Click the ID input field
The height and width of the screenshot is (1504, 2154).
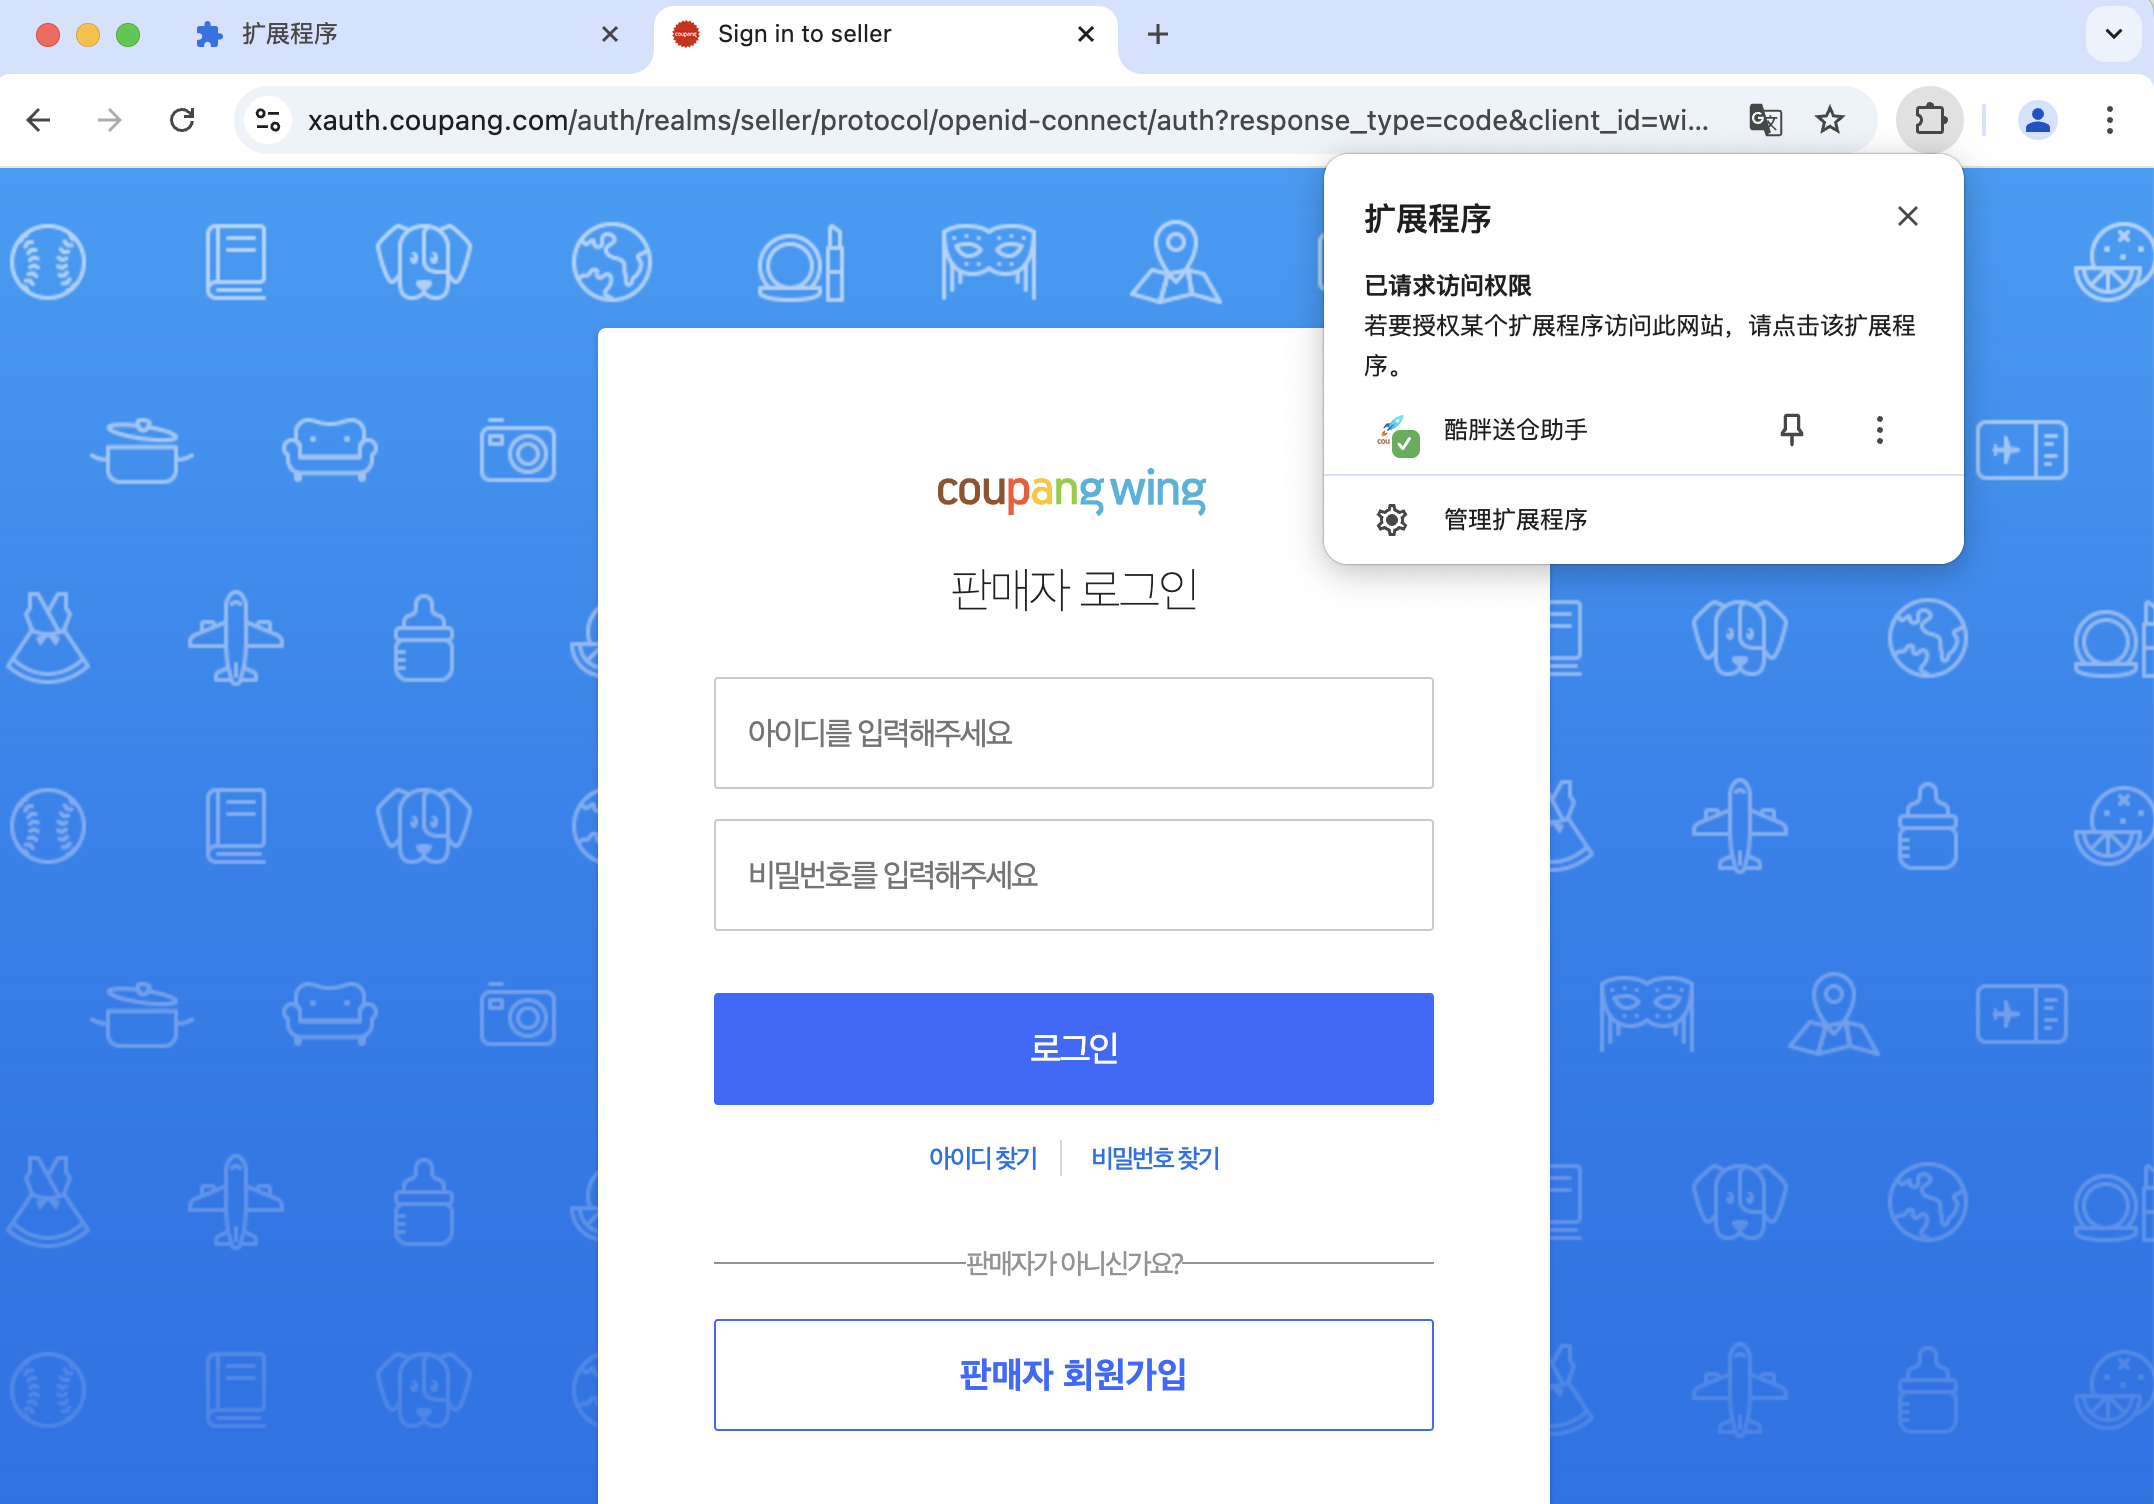point(1073,733)
